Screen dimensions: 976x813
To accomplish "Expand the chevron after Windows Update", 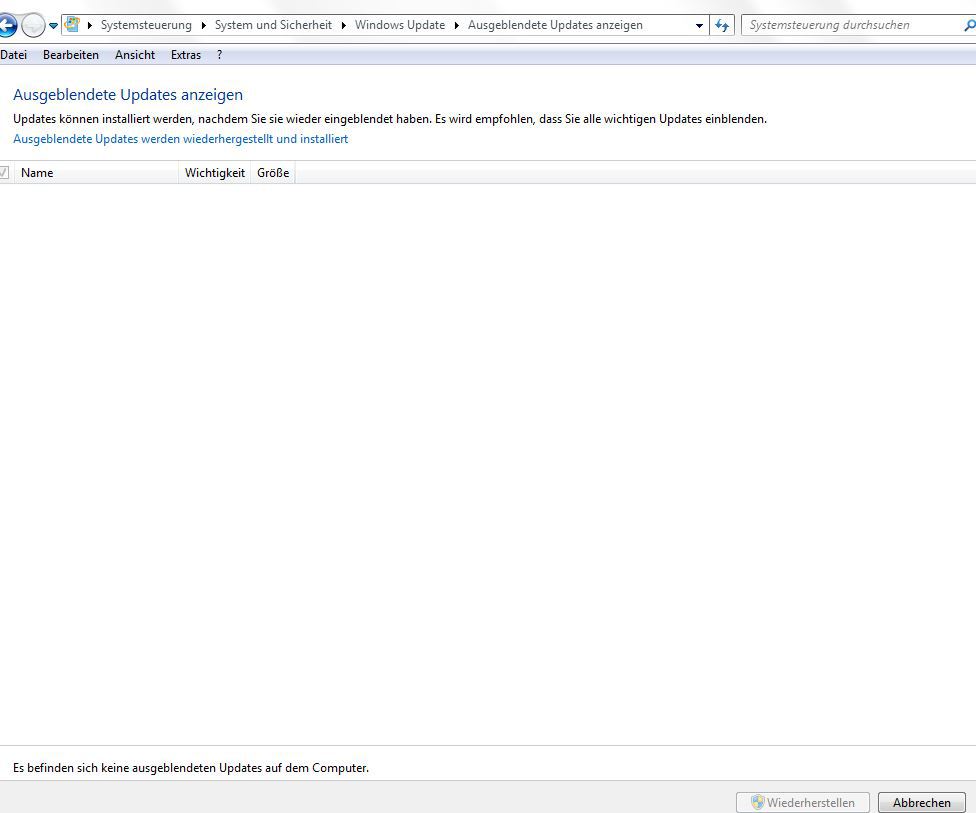I will point(457,26).
